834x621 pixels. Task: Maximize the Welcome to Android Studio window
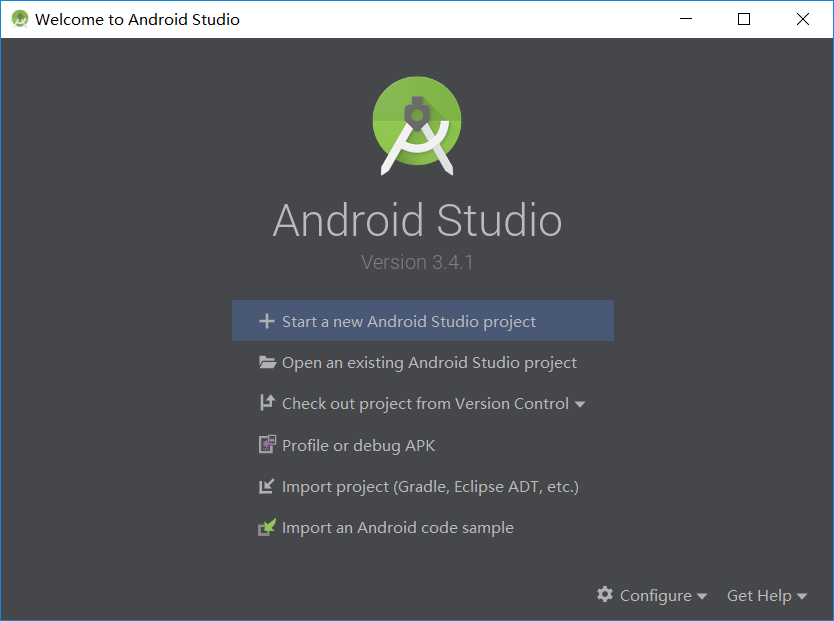tap(744, 19)
